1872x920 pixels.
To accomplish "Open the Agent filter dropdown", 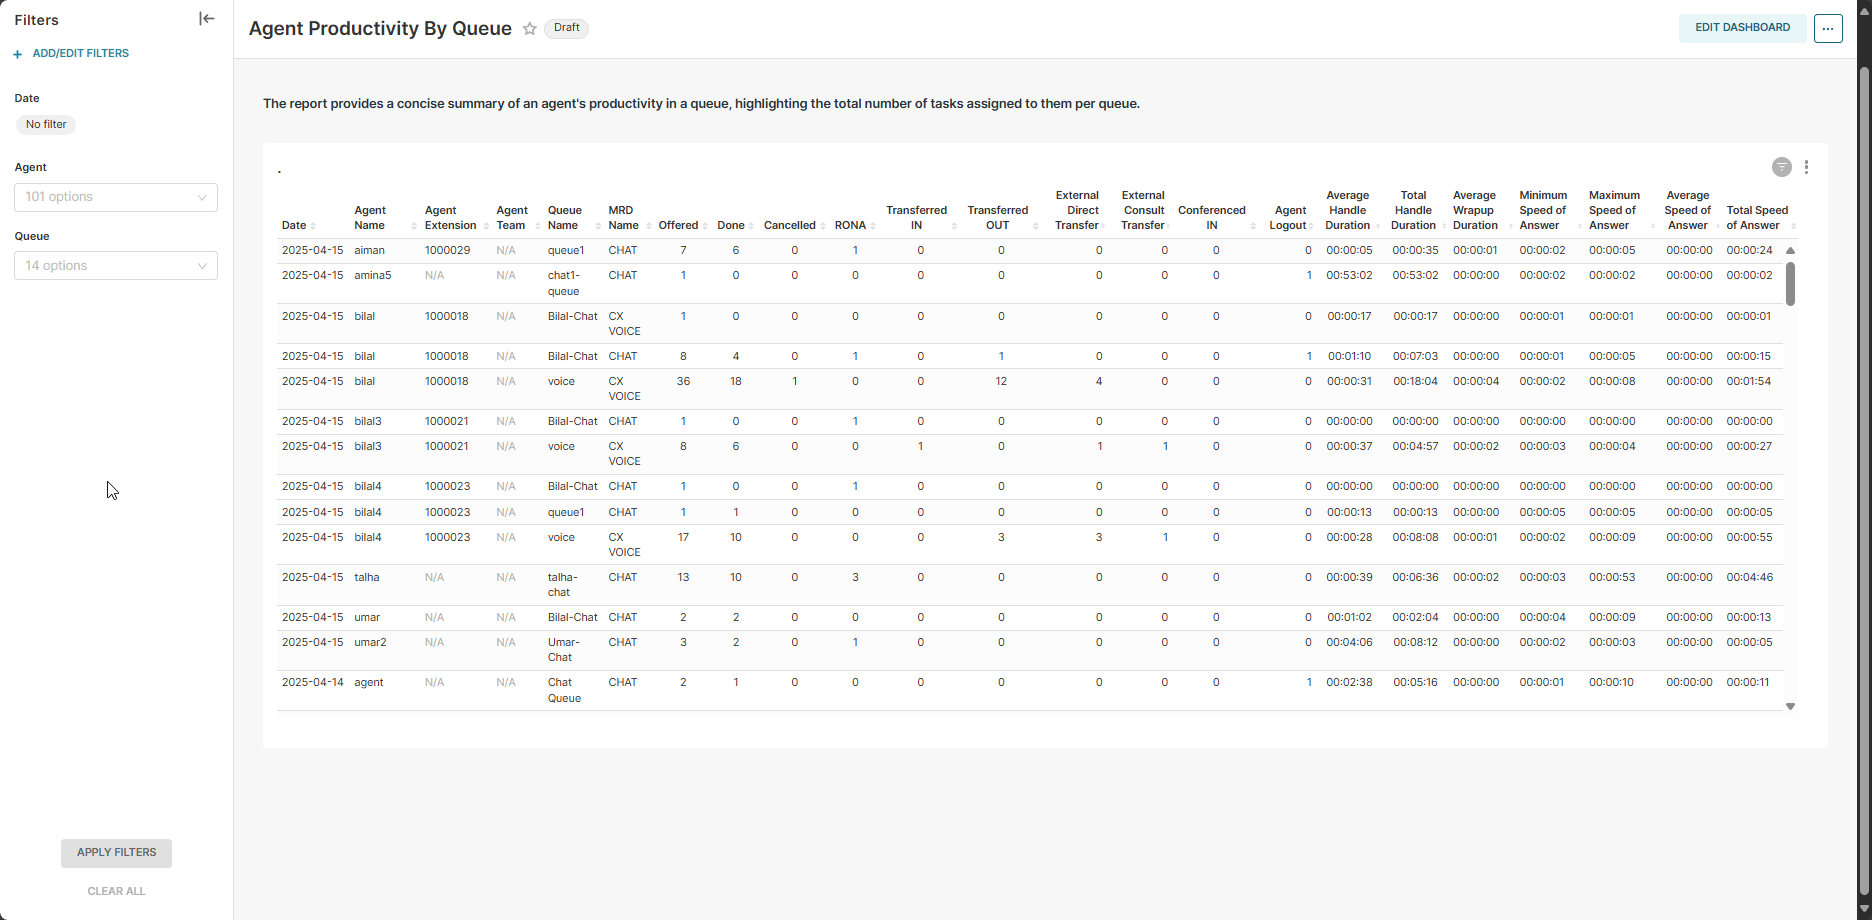I will click(x=116, y=197).
